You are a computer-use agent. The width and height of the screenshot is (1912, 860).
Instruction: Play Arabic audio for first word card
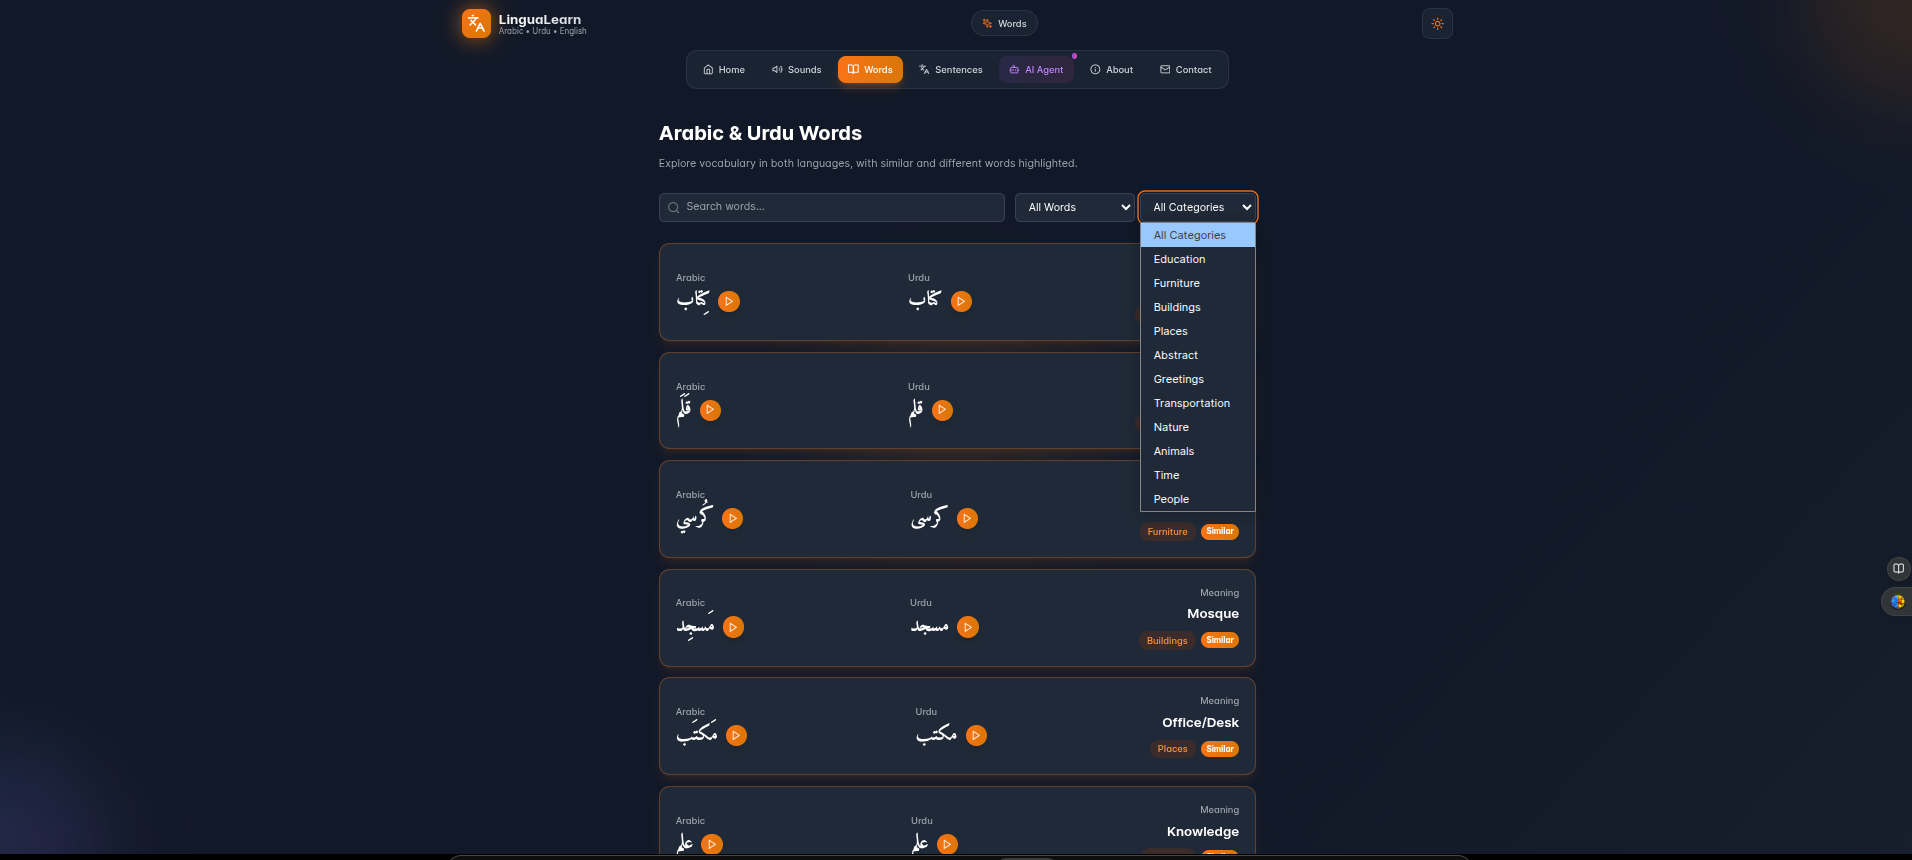[x=729, y=301]
